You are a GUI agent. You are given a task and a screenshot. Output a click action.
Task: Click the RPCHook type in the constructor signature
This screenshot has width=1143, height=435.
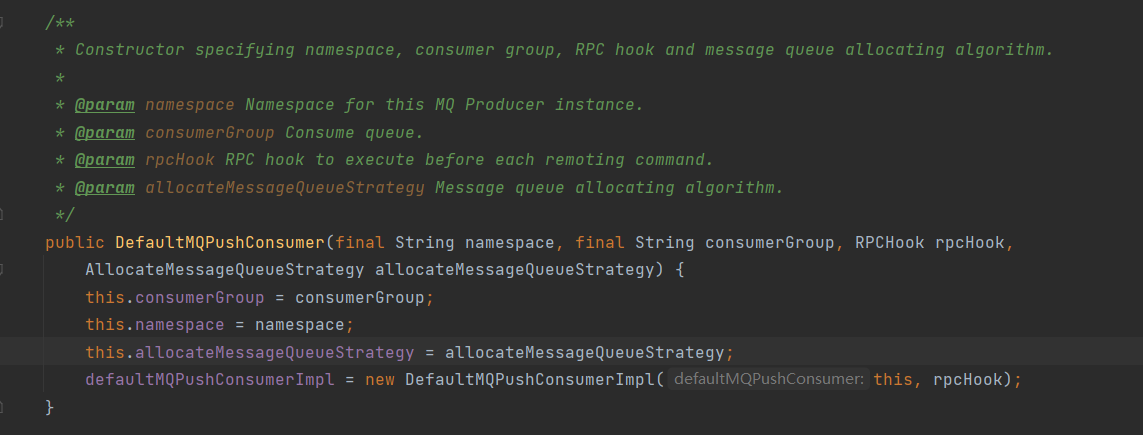coord(889,242)
